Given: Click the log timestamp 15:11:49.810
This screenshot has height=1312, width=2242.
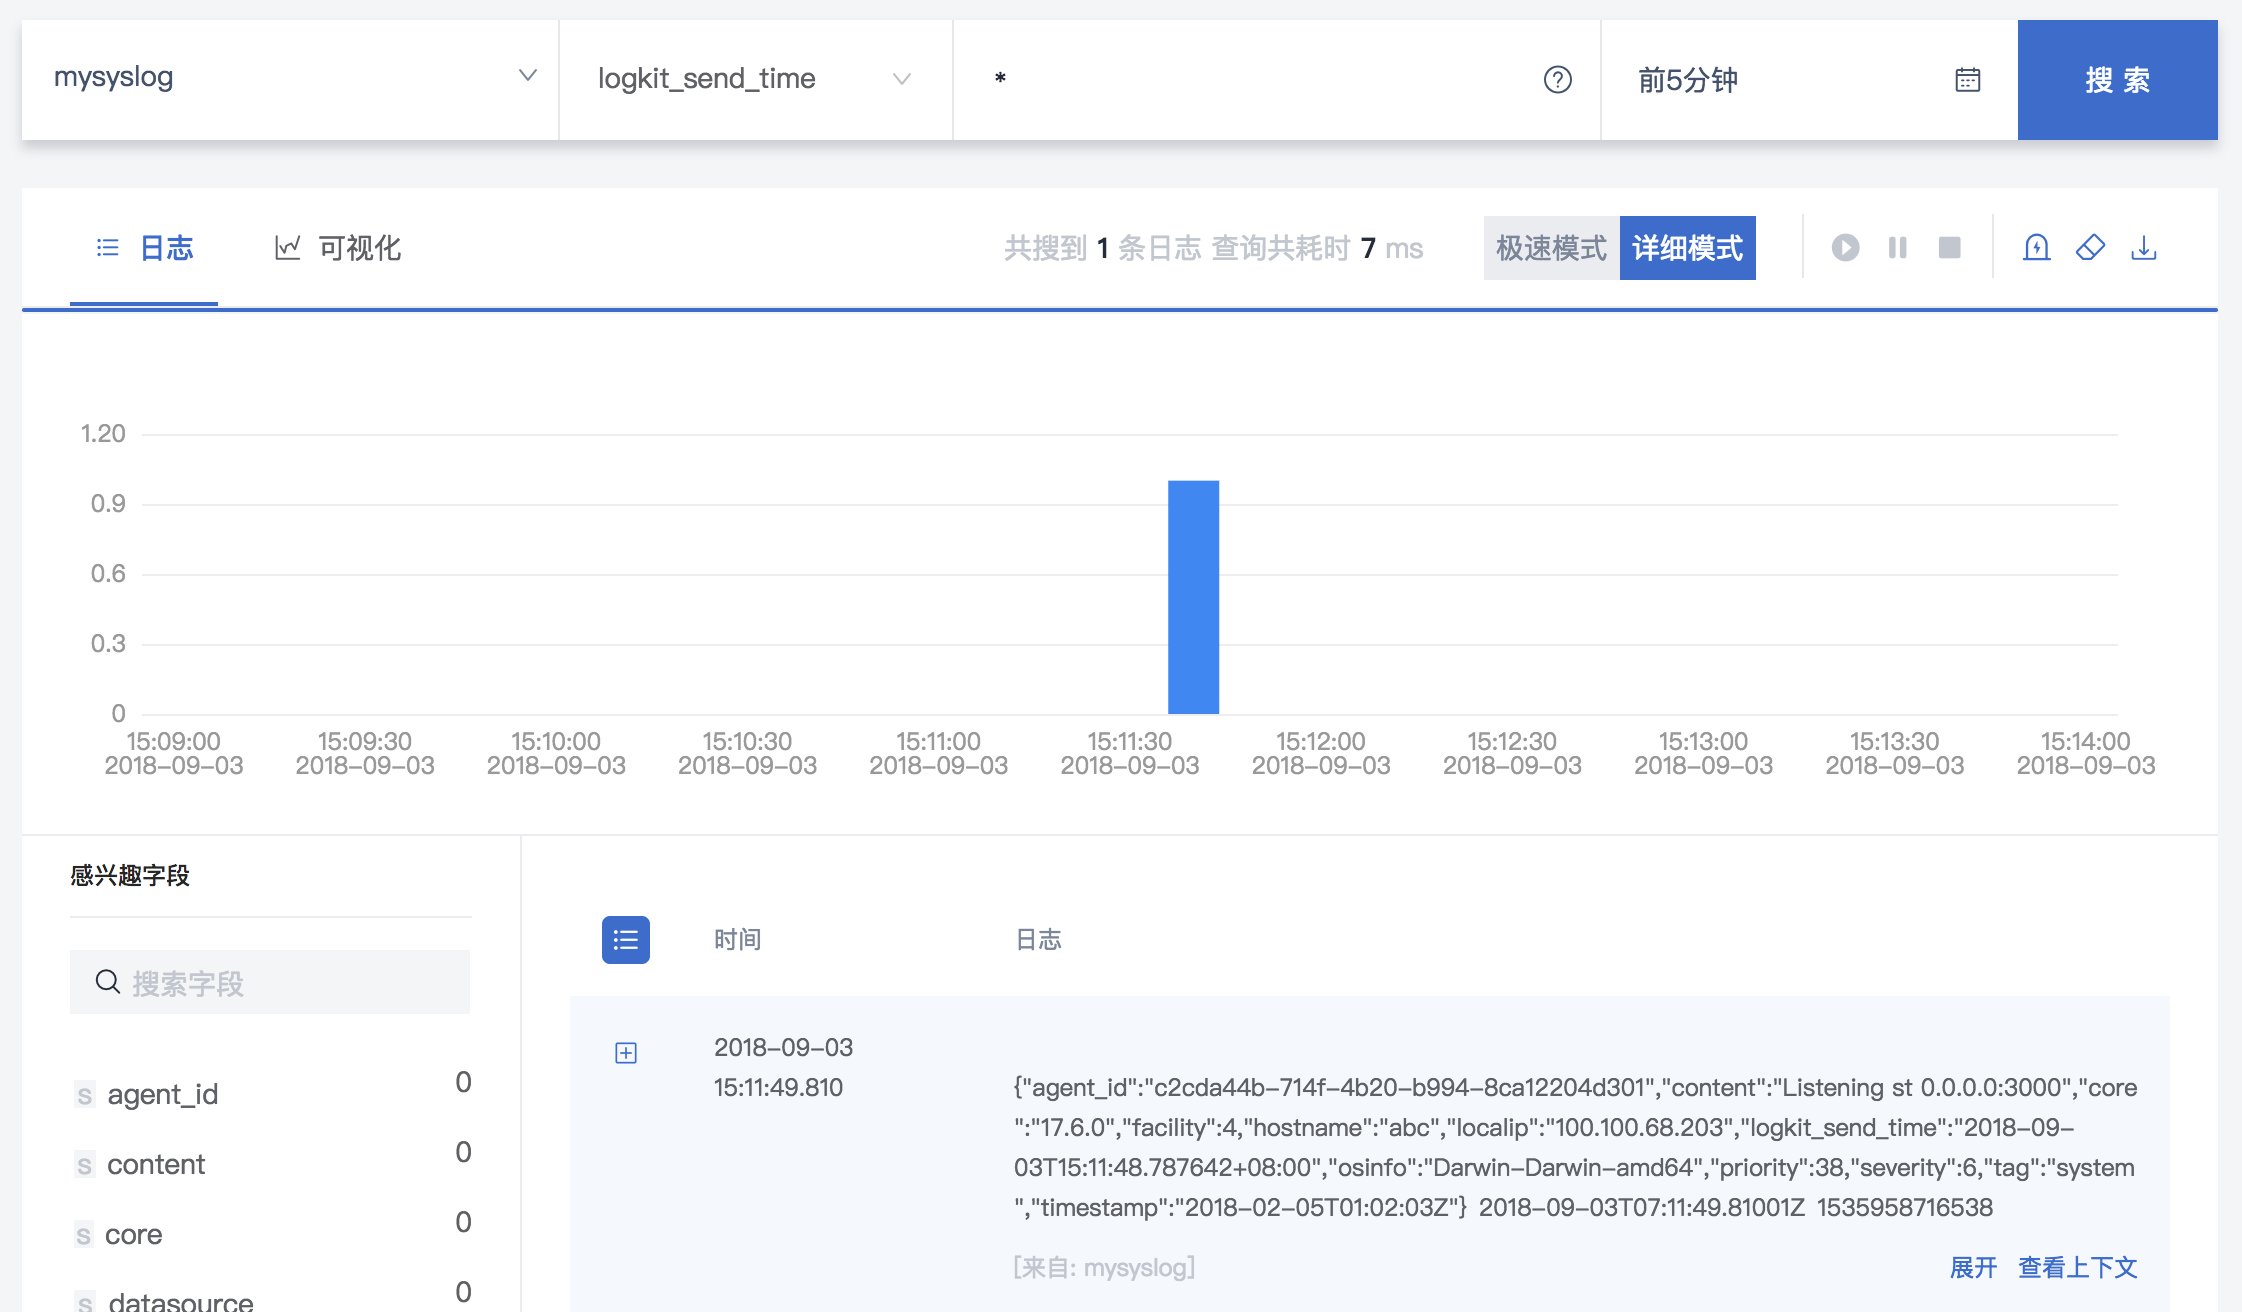Looking at the screenshot, I should (x=778, y=1088).
